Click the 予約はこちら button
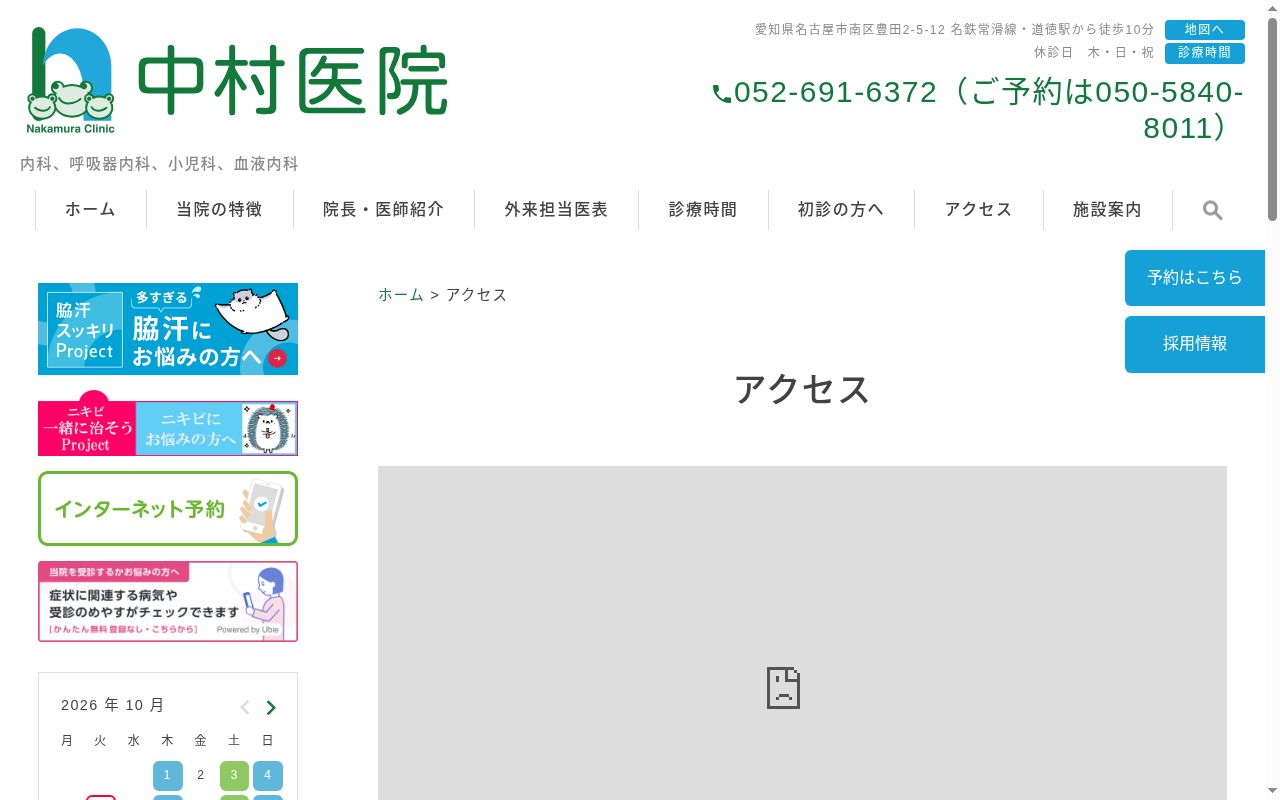The height and width of the screenshot is (800, 1280). [1195, 278]
